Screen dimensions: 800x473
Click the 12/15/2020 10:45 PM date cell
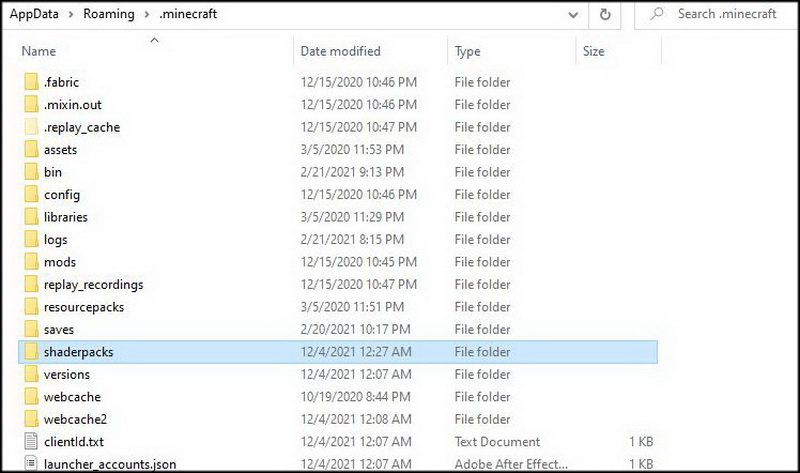(359, 262)
